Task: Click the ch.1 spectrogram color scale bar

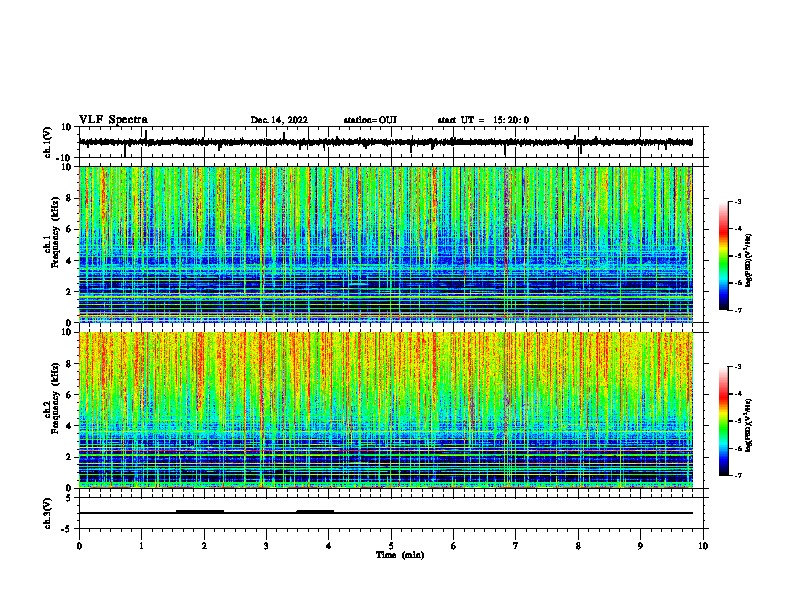Action: coord(724,256)
